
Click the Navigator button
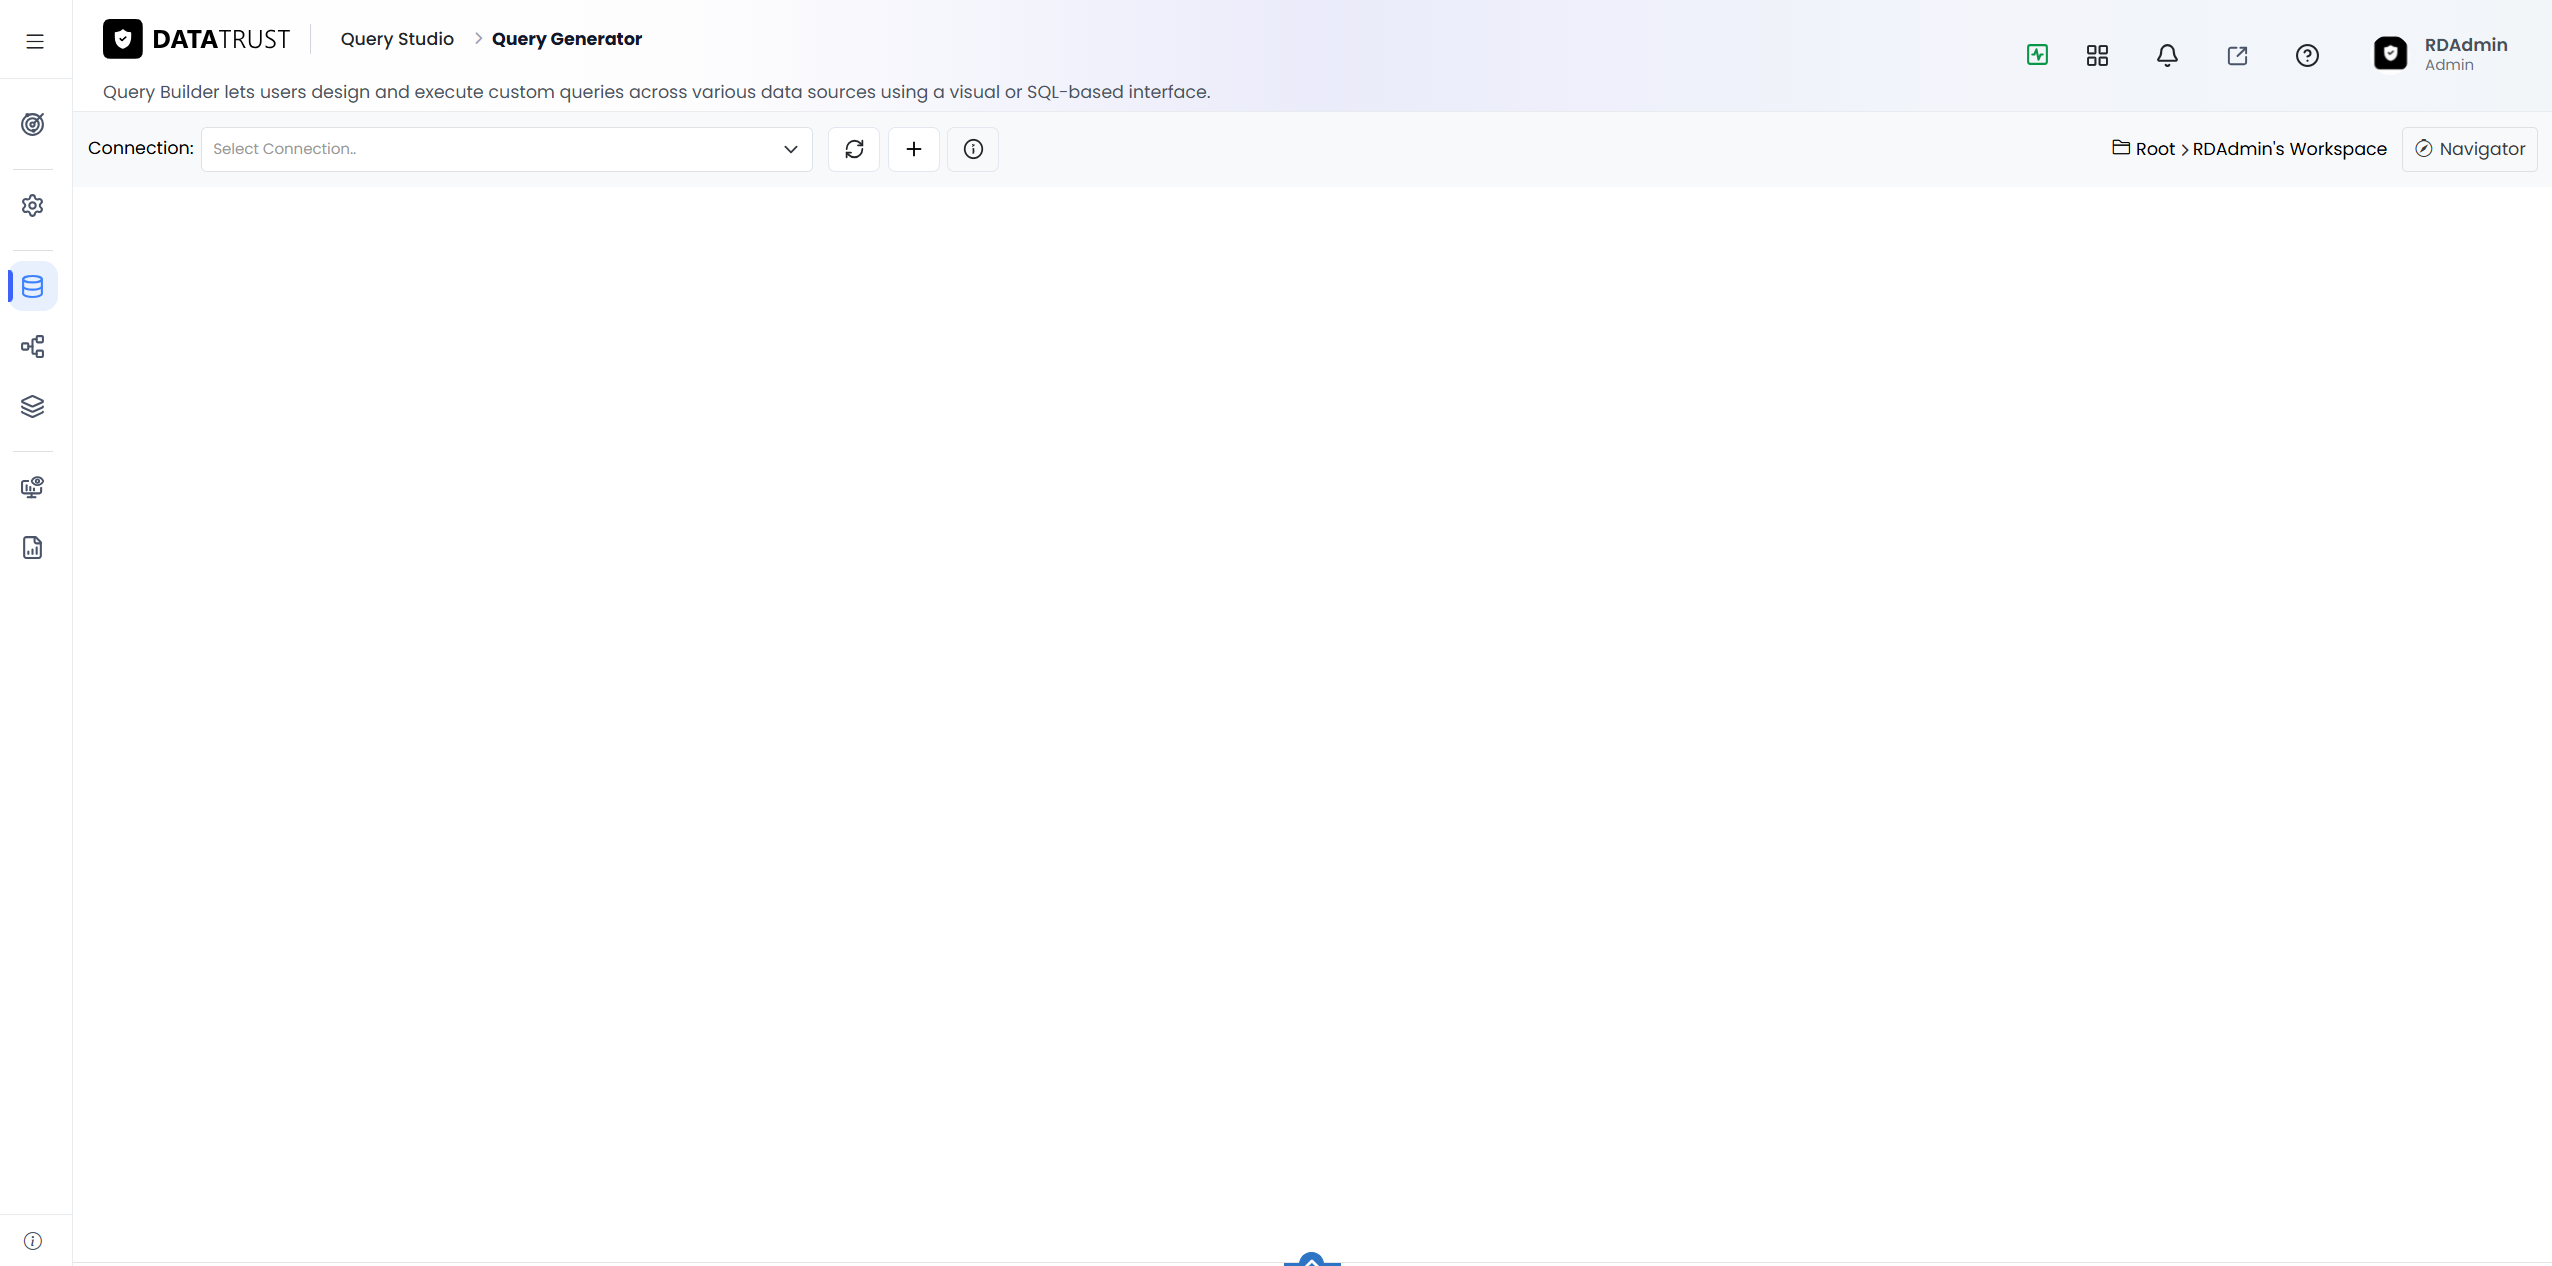2470,149
